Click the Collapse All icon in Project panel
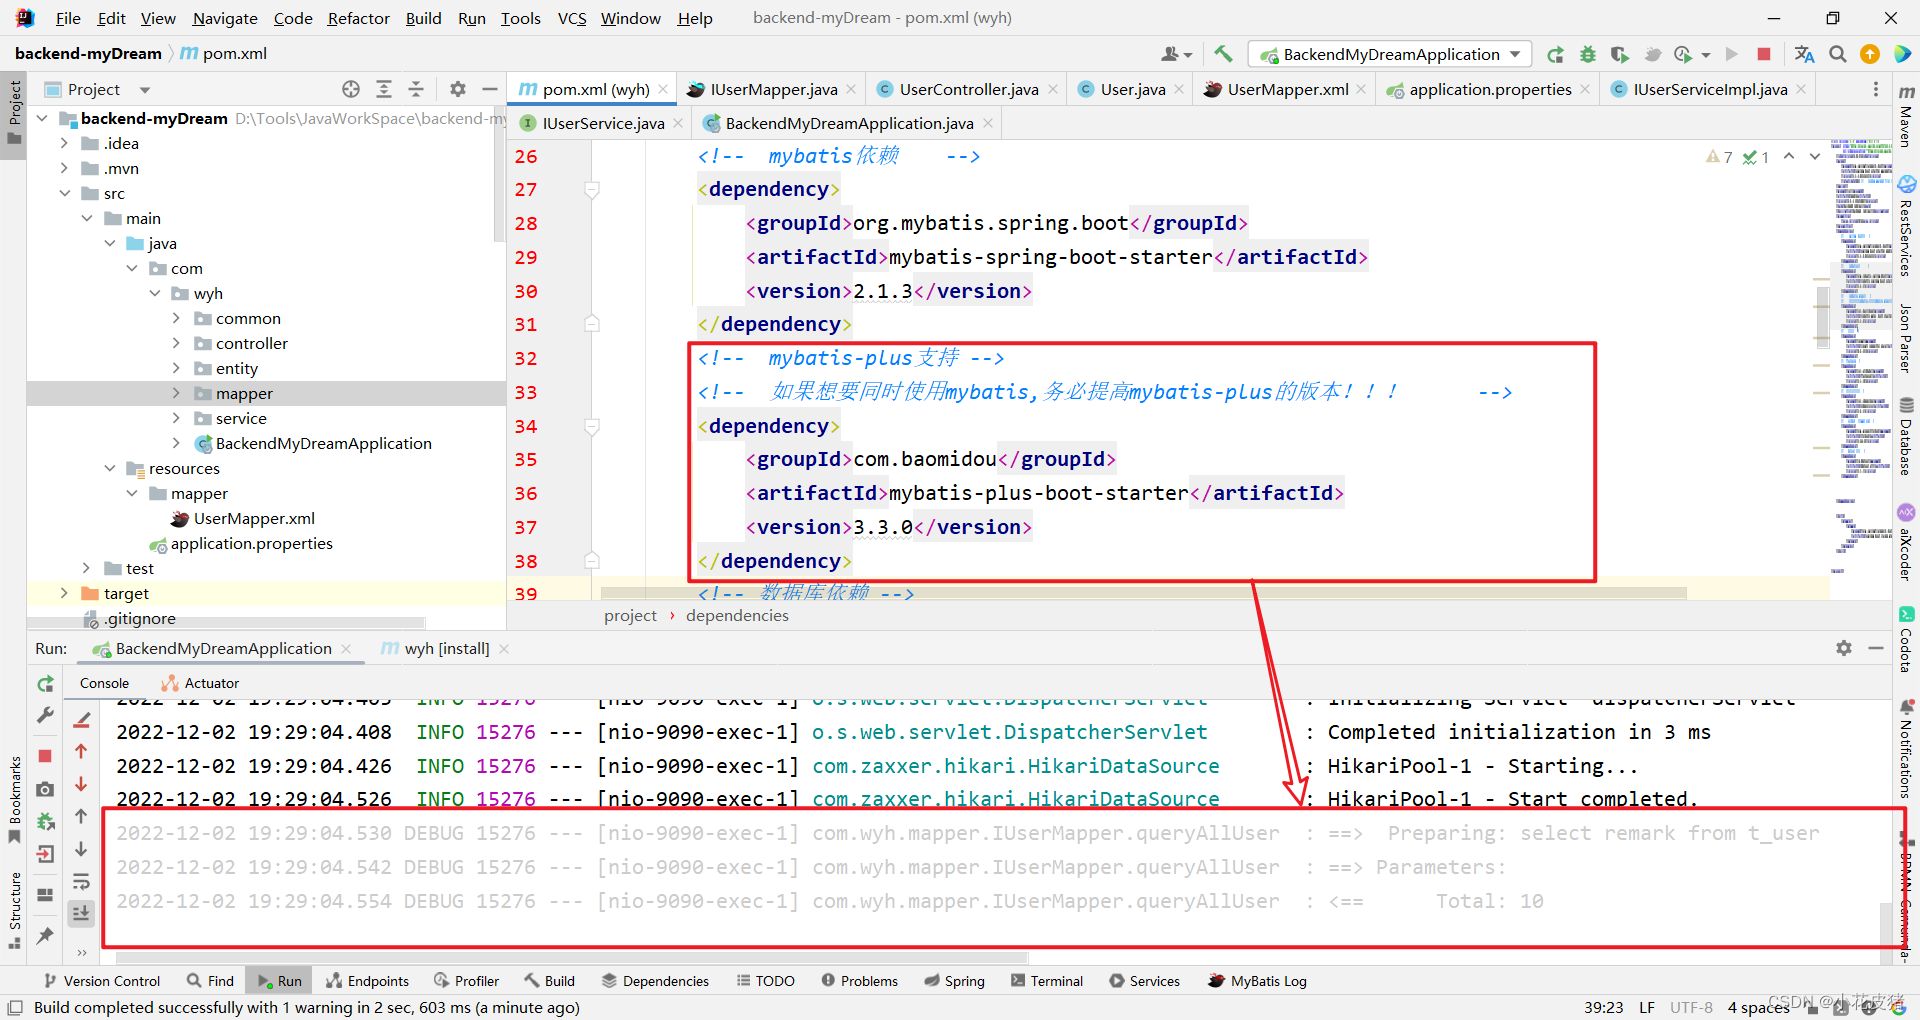 coord(416,89)
